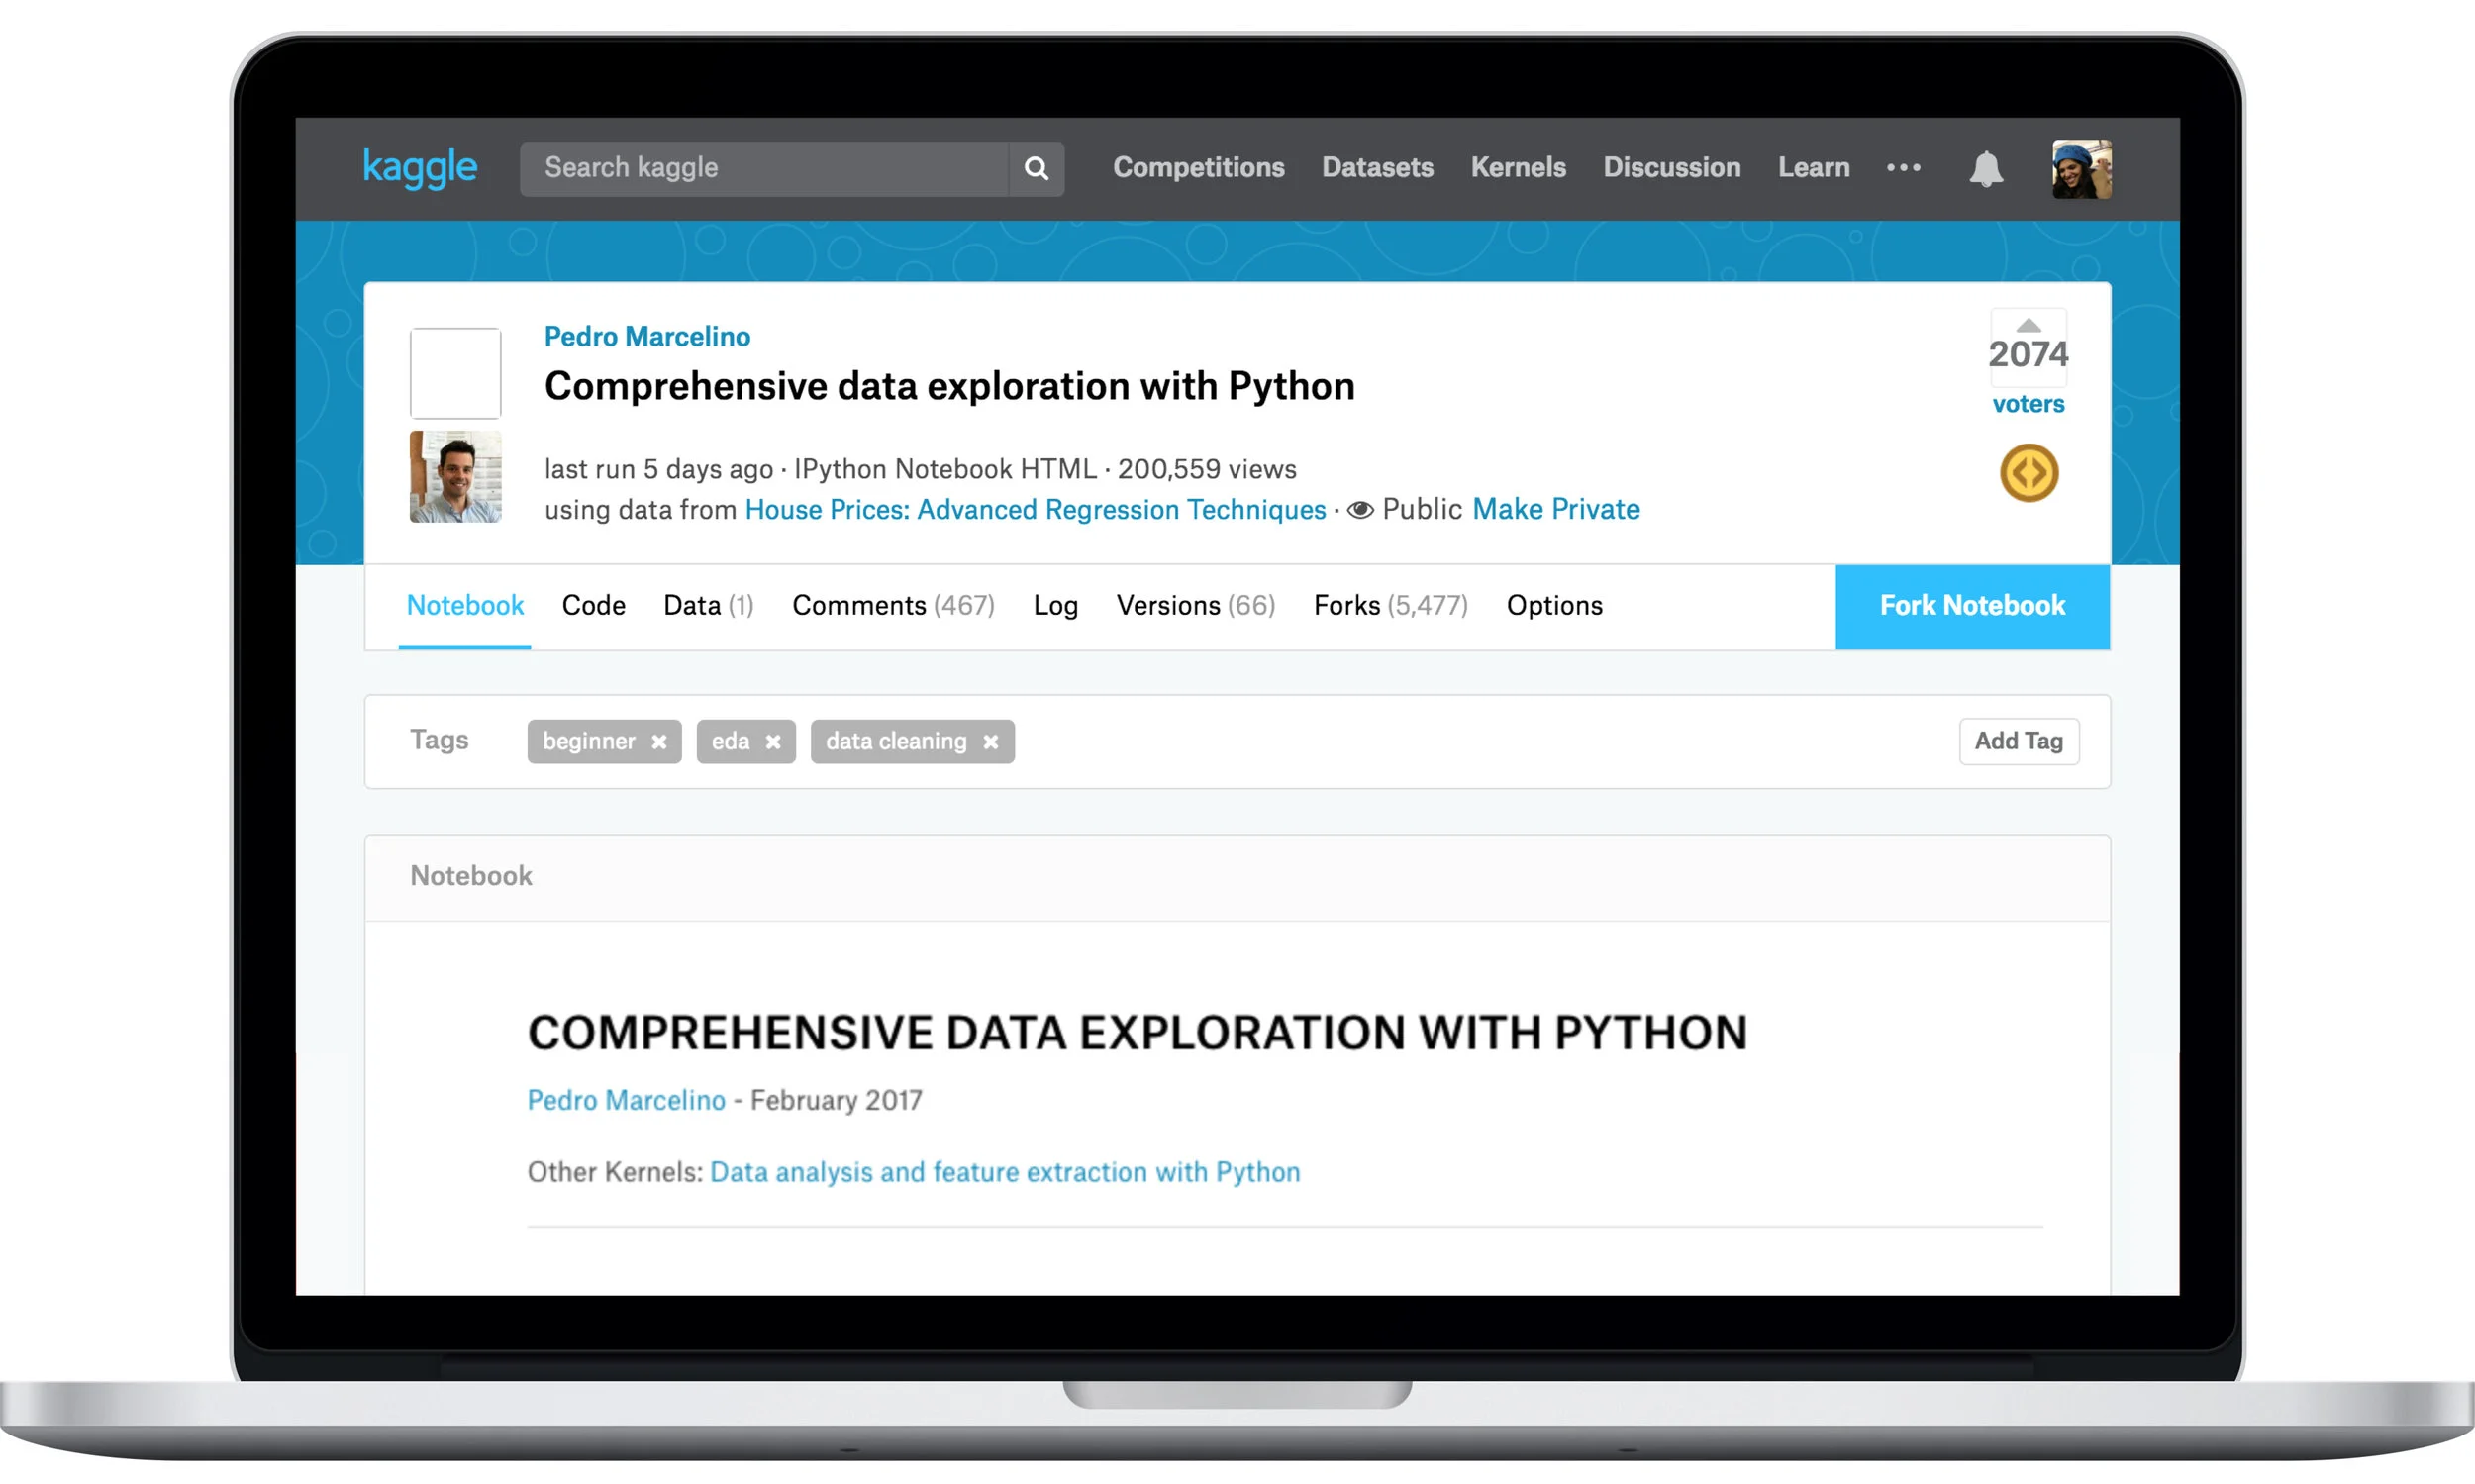2475x1484 pixels.
Task: Open House Prices: Advanced Regression Techniques link
Action: tap(1035, 510)
